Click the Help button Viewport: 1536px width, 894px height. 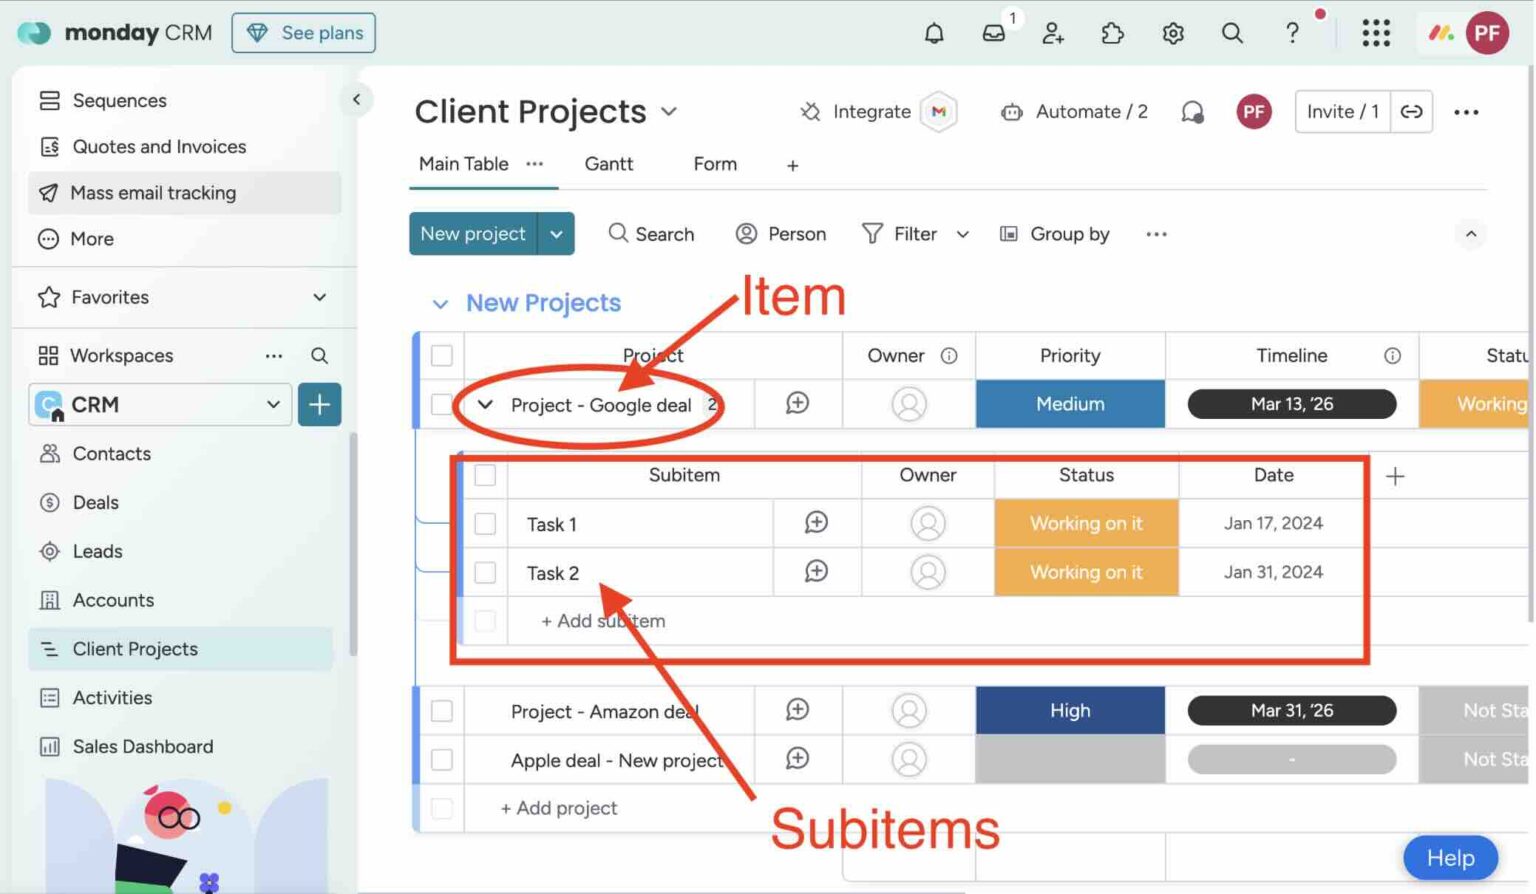1450,858
